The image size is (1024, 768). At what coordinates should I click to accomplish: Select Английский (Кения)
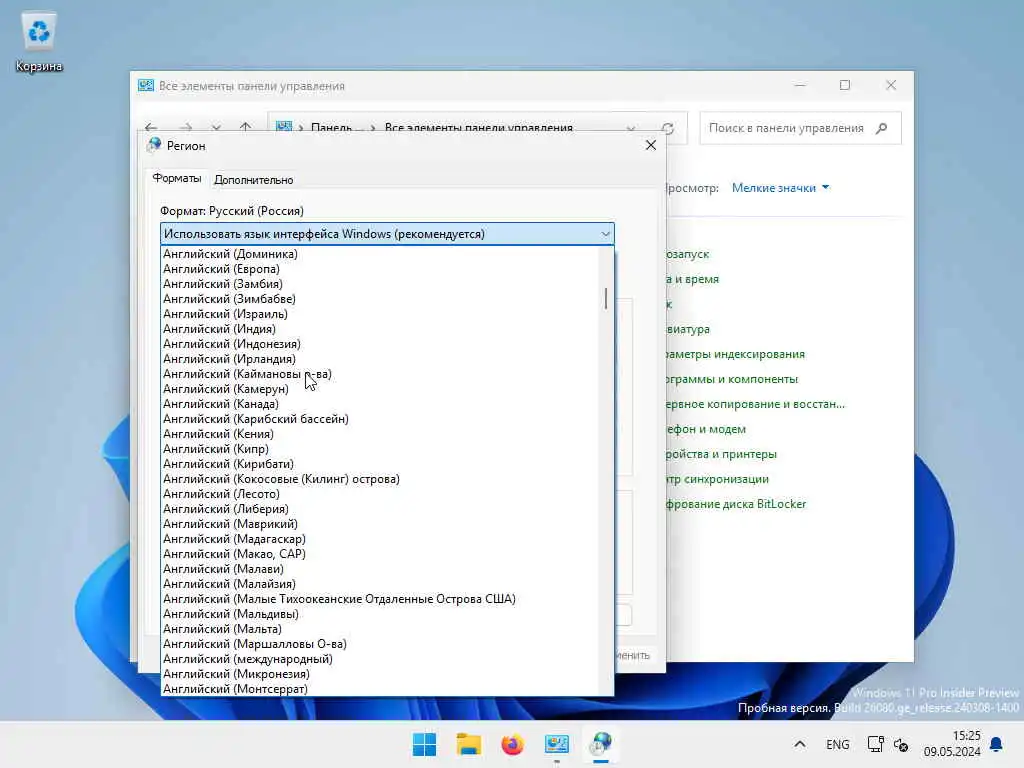tap(379, 434)
